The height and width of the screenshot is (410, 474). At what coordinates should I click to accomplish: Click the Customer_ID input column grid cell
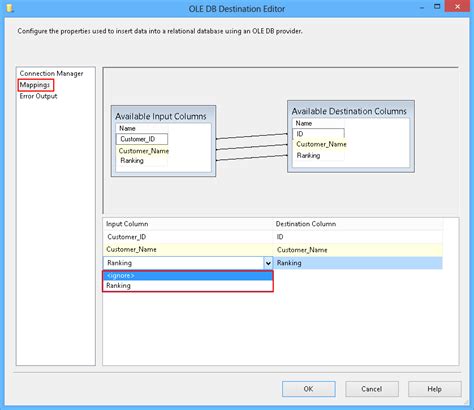188,237
